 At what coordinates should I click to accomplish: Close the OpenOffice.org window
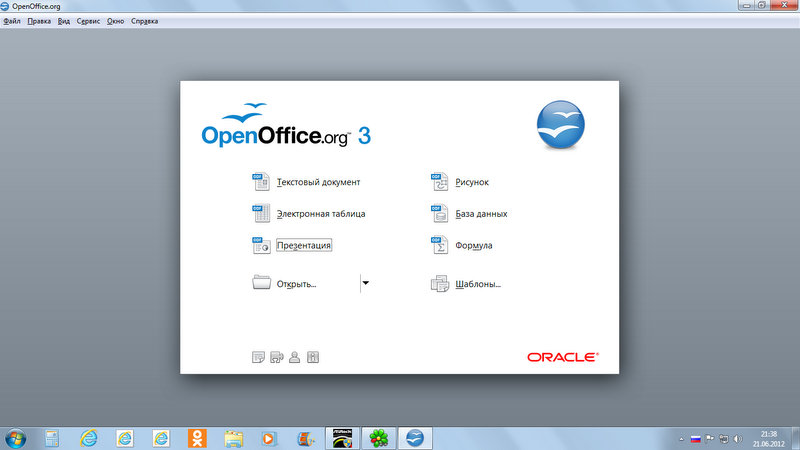point(784,5)
